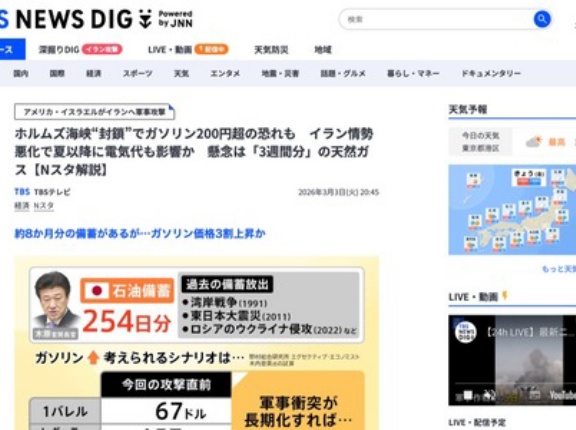Open the NEWS DIG channel avatar in video

465,332
